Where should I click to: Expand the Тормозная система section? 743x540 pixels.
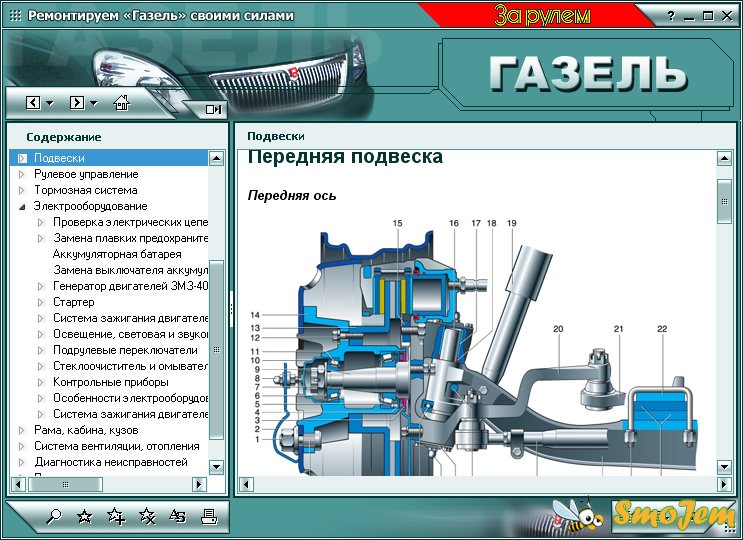[21, 190]
